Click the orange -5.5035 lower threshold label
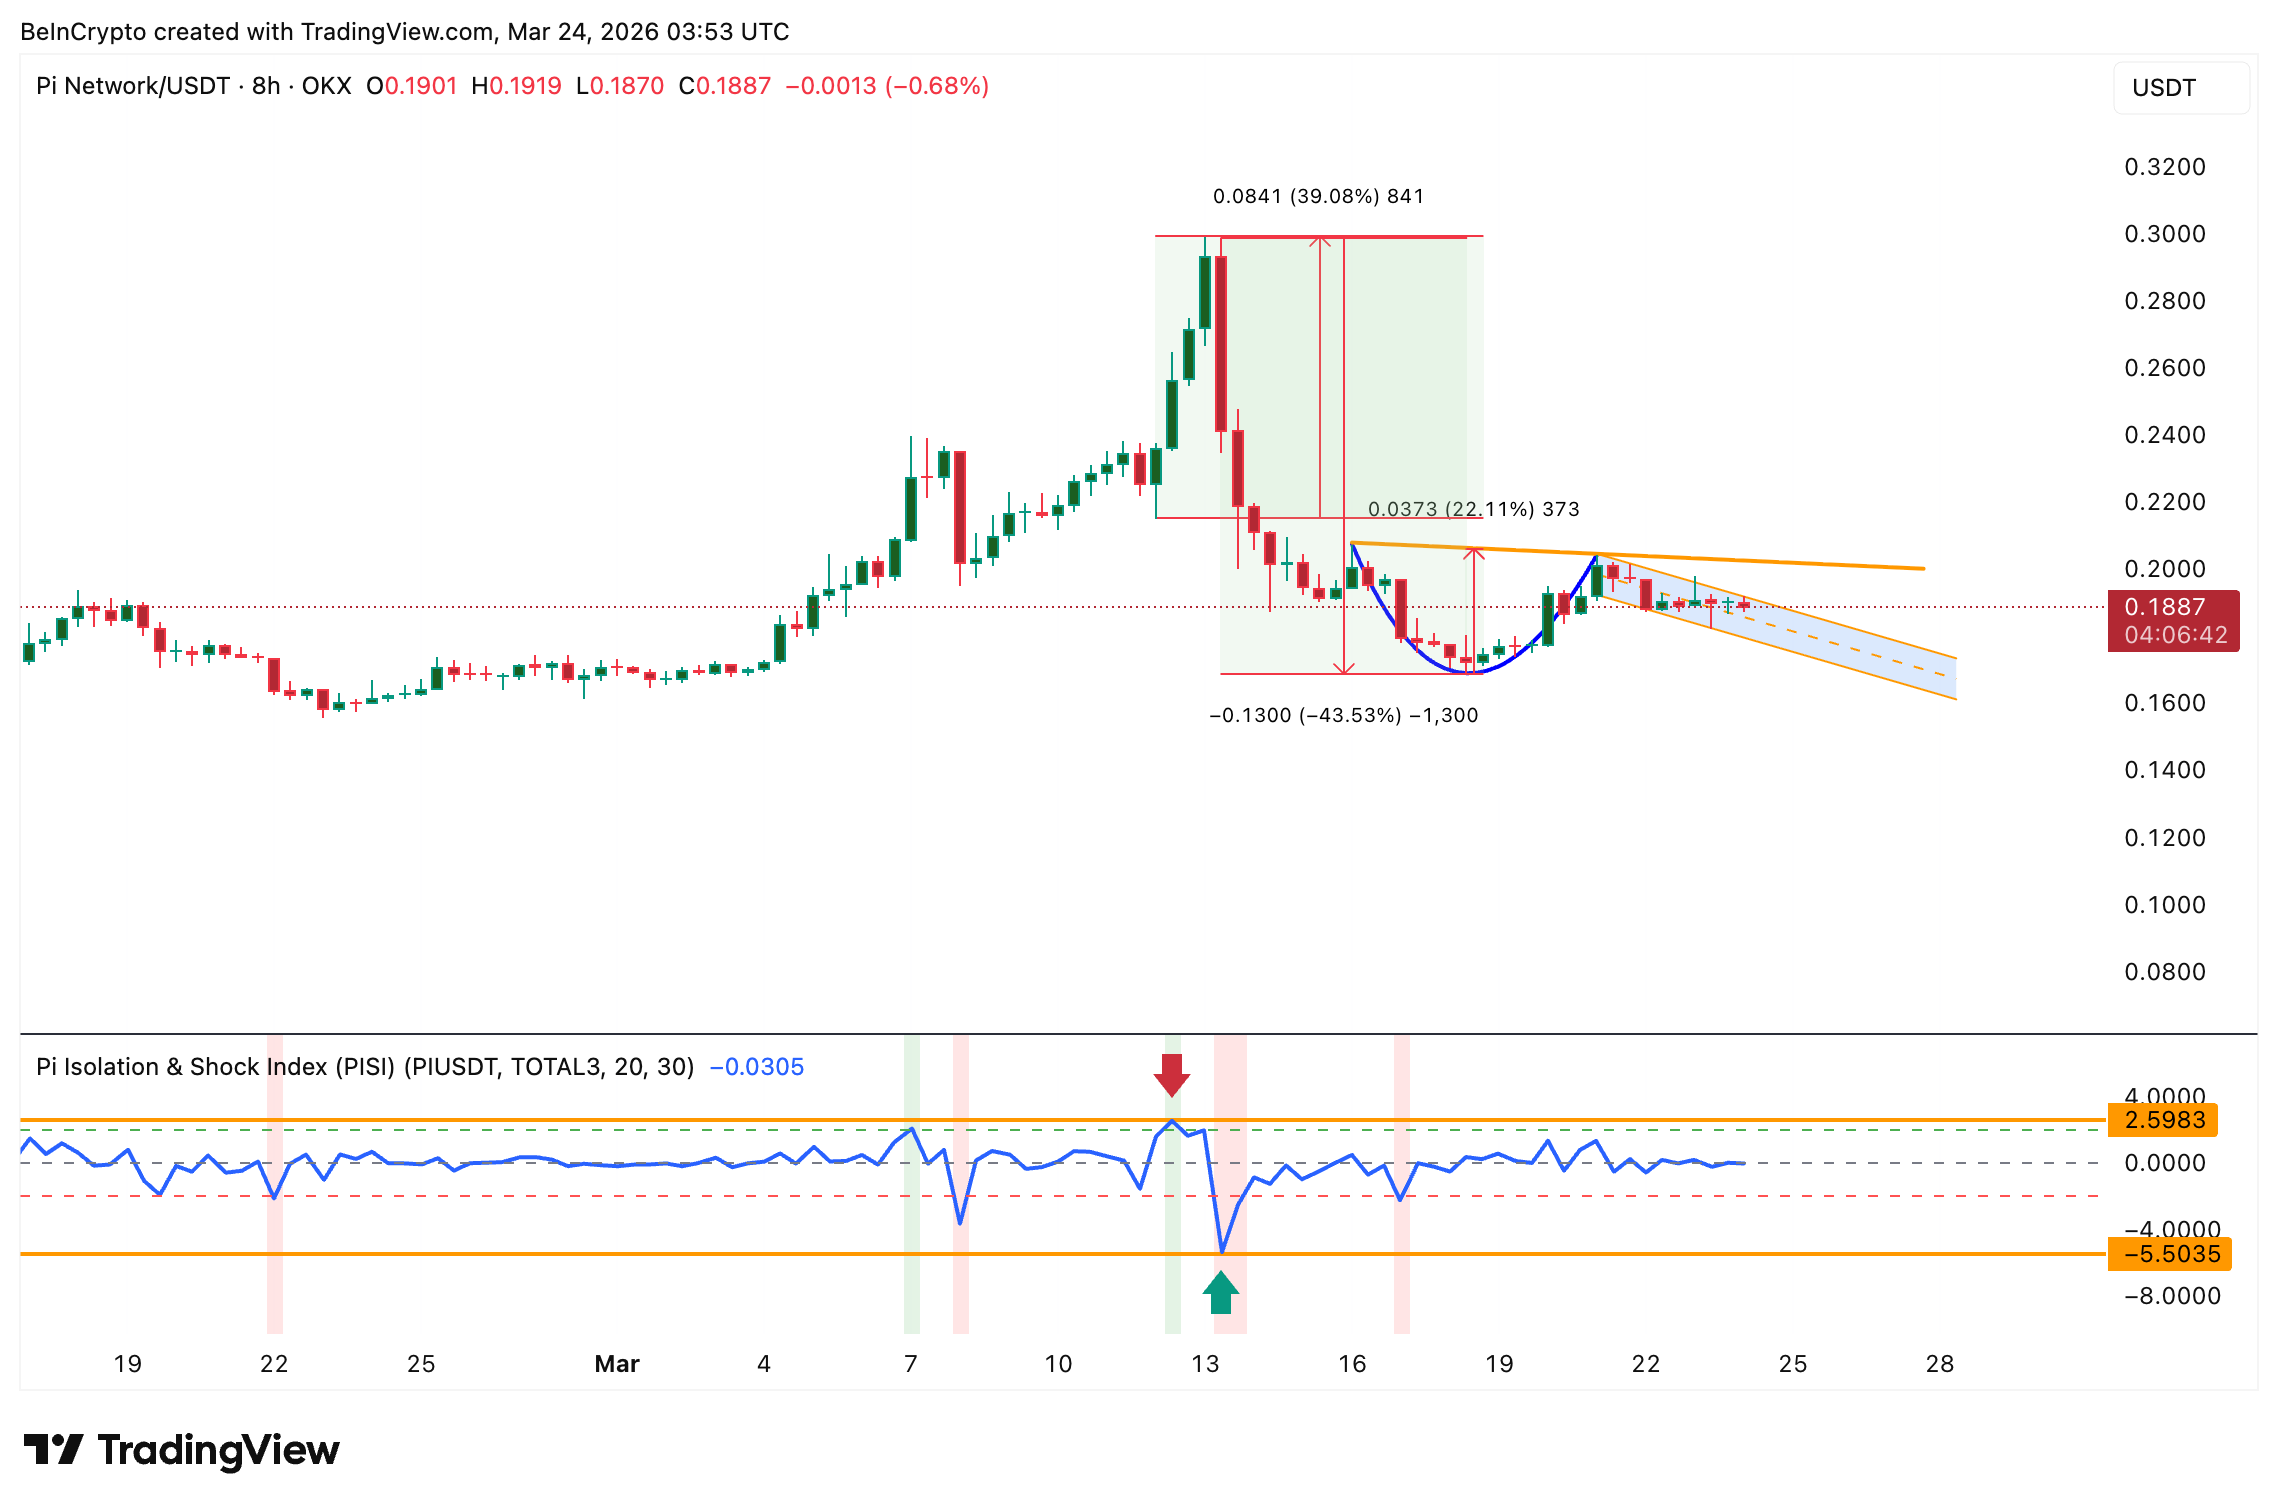This screenshot has width=2278, height=1510. tap(2168, 1254)
